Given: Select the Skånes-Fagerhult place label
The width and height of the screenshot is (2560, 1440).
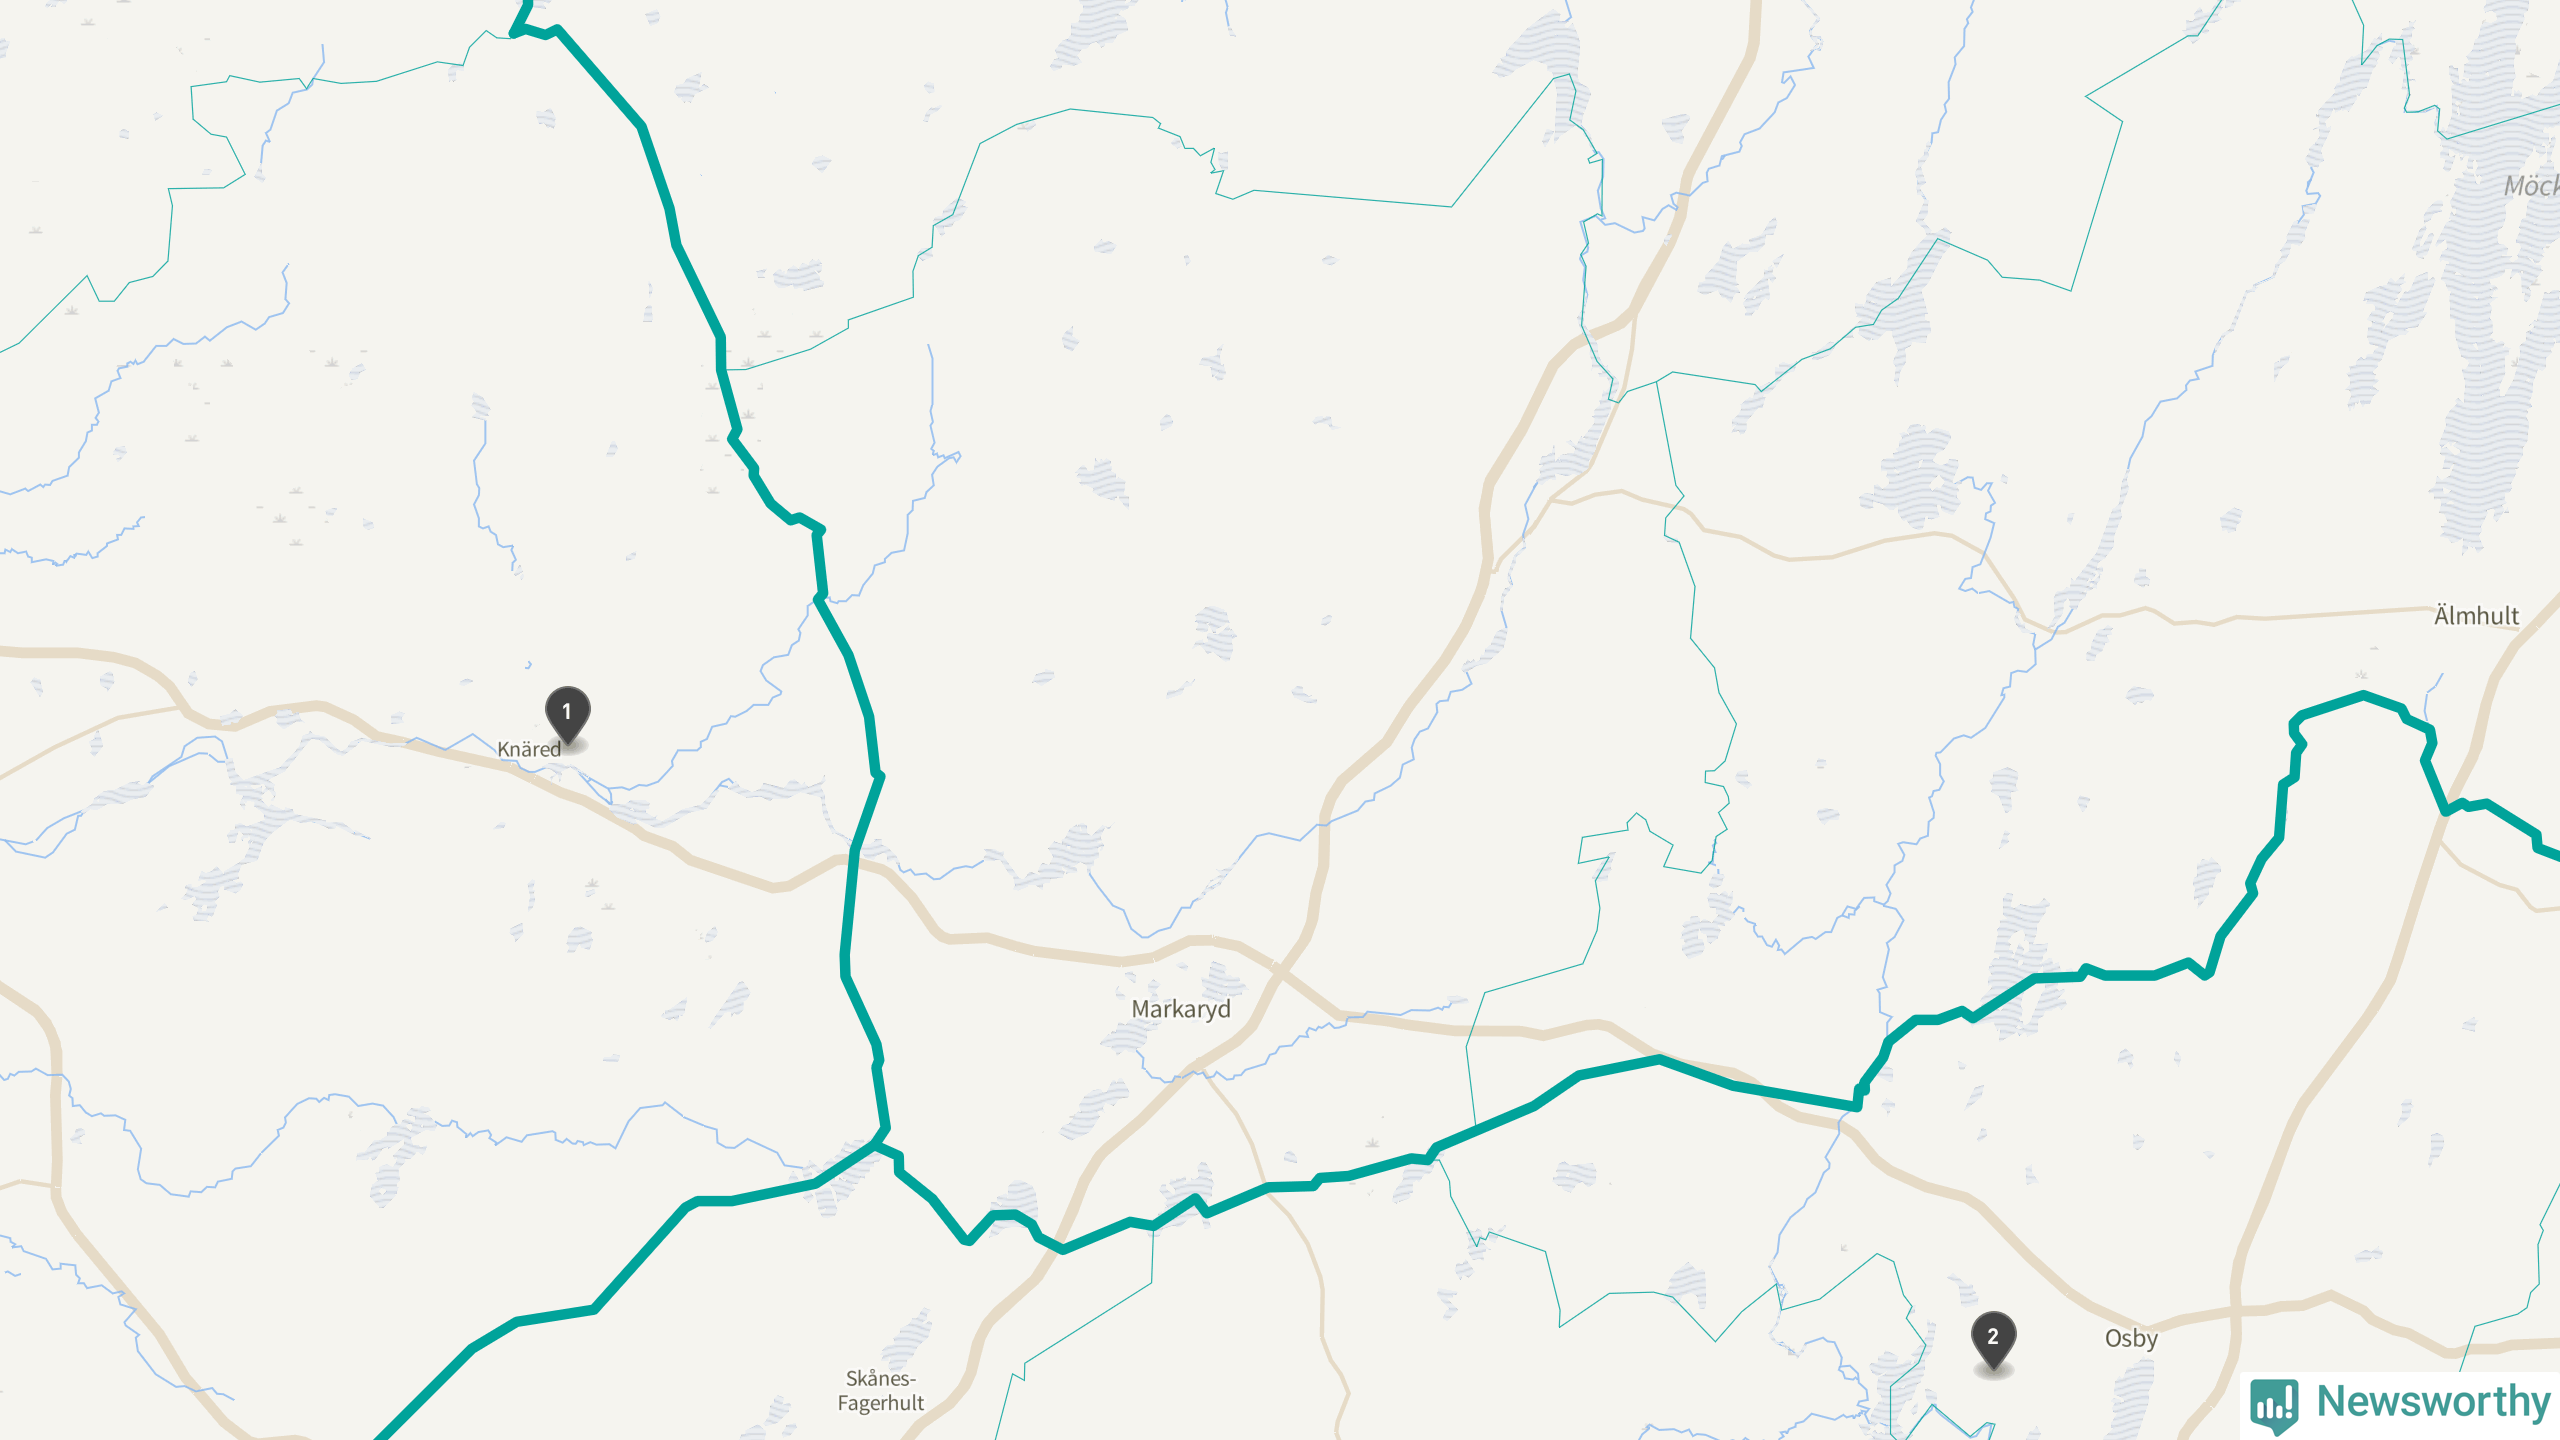Looking at the screenshot, I should tap(880, 1391).
